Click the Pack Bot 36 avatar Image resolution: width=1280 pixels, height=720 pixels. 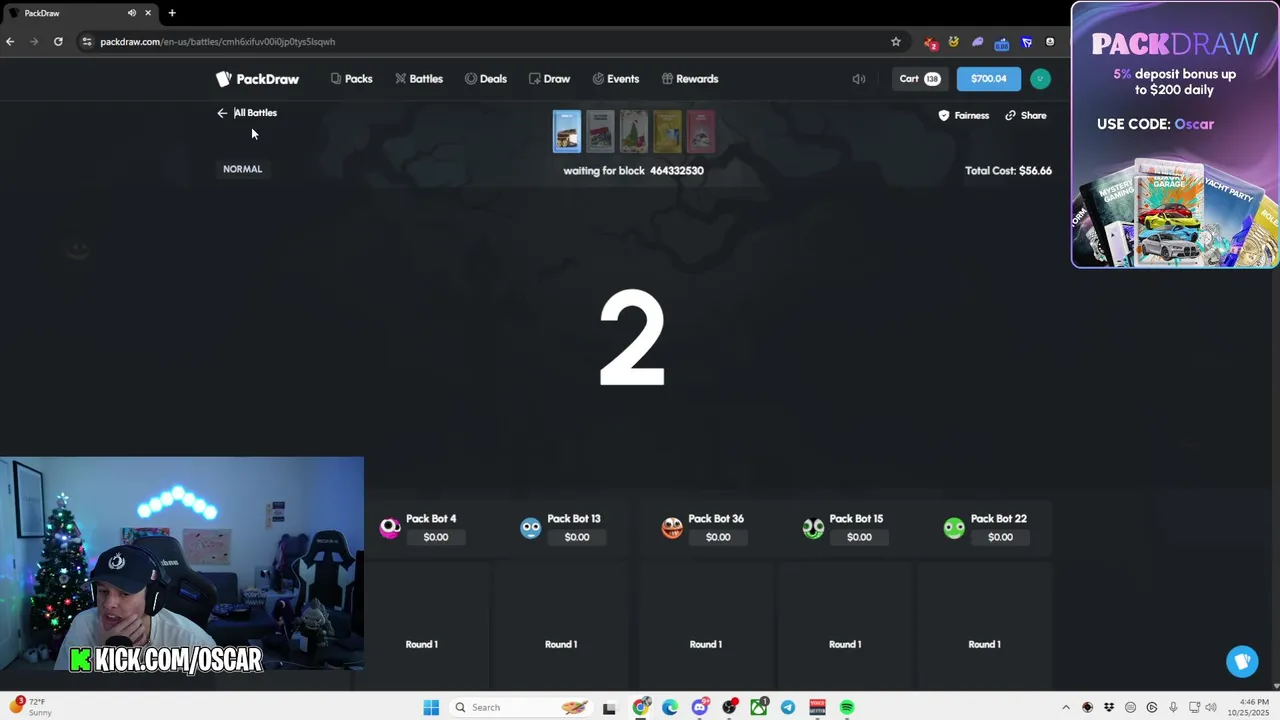click(x=672, y=528)
